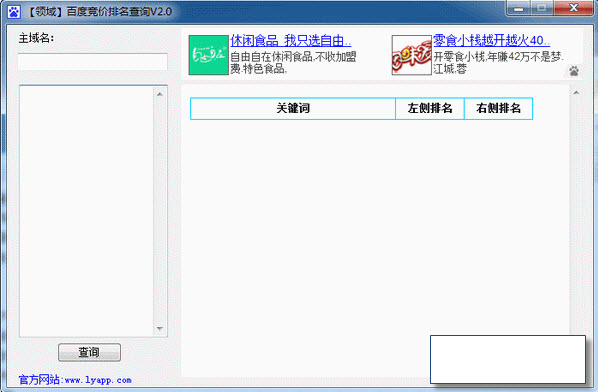Image resolution: width=598 pixels, height=392 pixels.
Task: Click inside the keyword list text area
Action: pos(87,211)
